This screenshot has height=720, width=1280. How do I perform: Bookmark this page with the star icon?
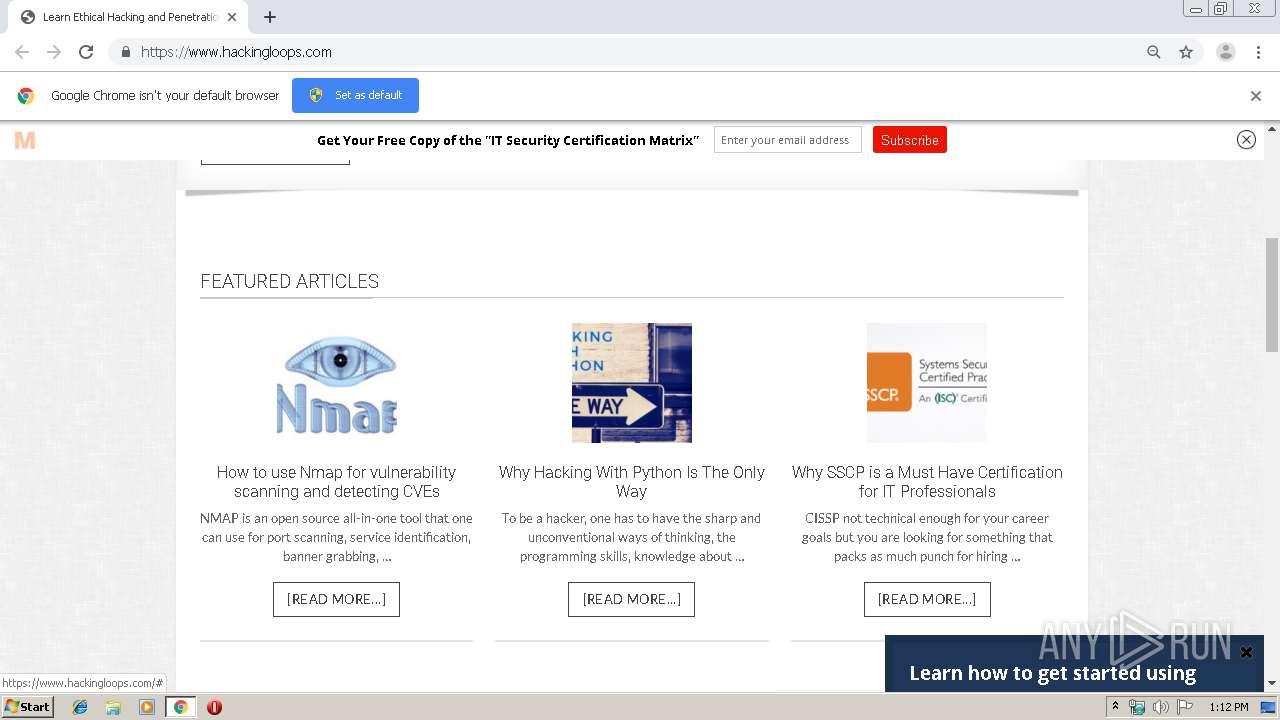(x=1186, y=52)
